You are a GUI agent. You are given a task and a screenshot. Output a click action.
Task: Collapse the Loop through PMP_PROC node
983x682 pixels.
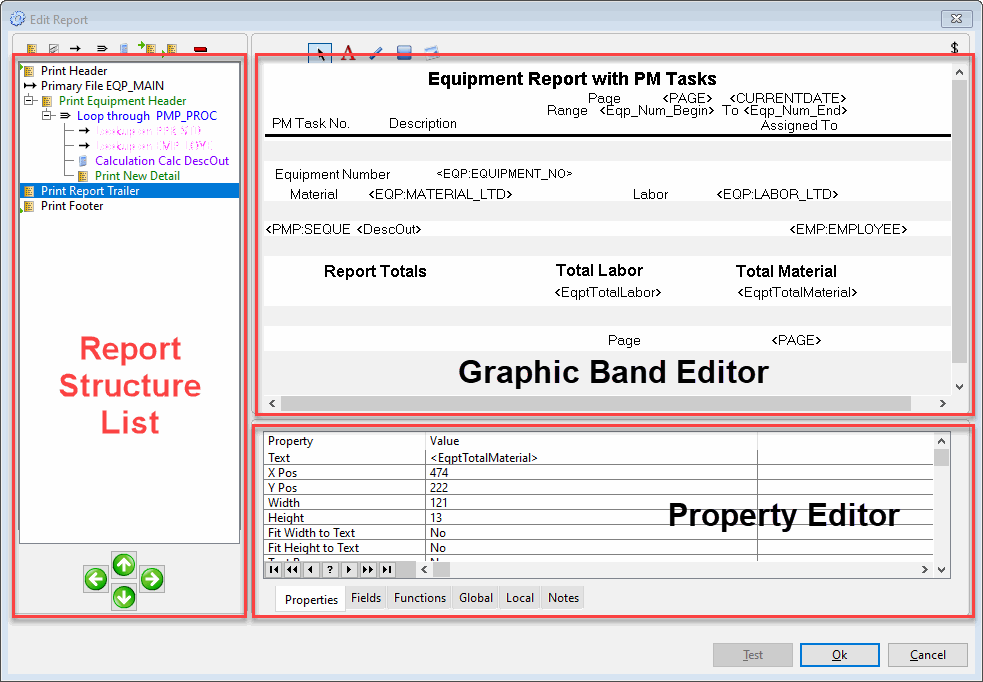[x=46, y=116]
